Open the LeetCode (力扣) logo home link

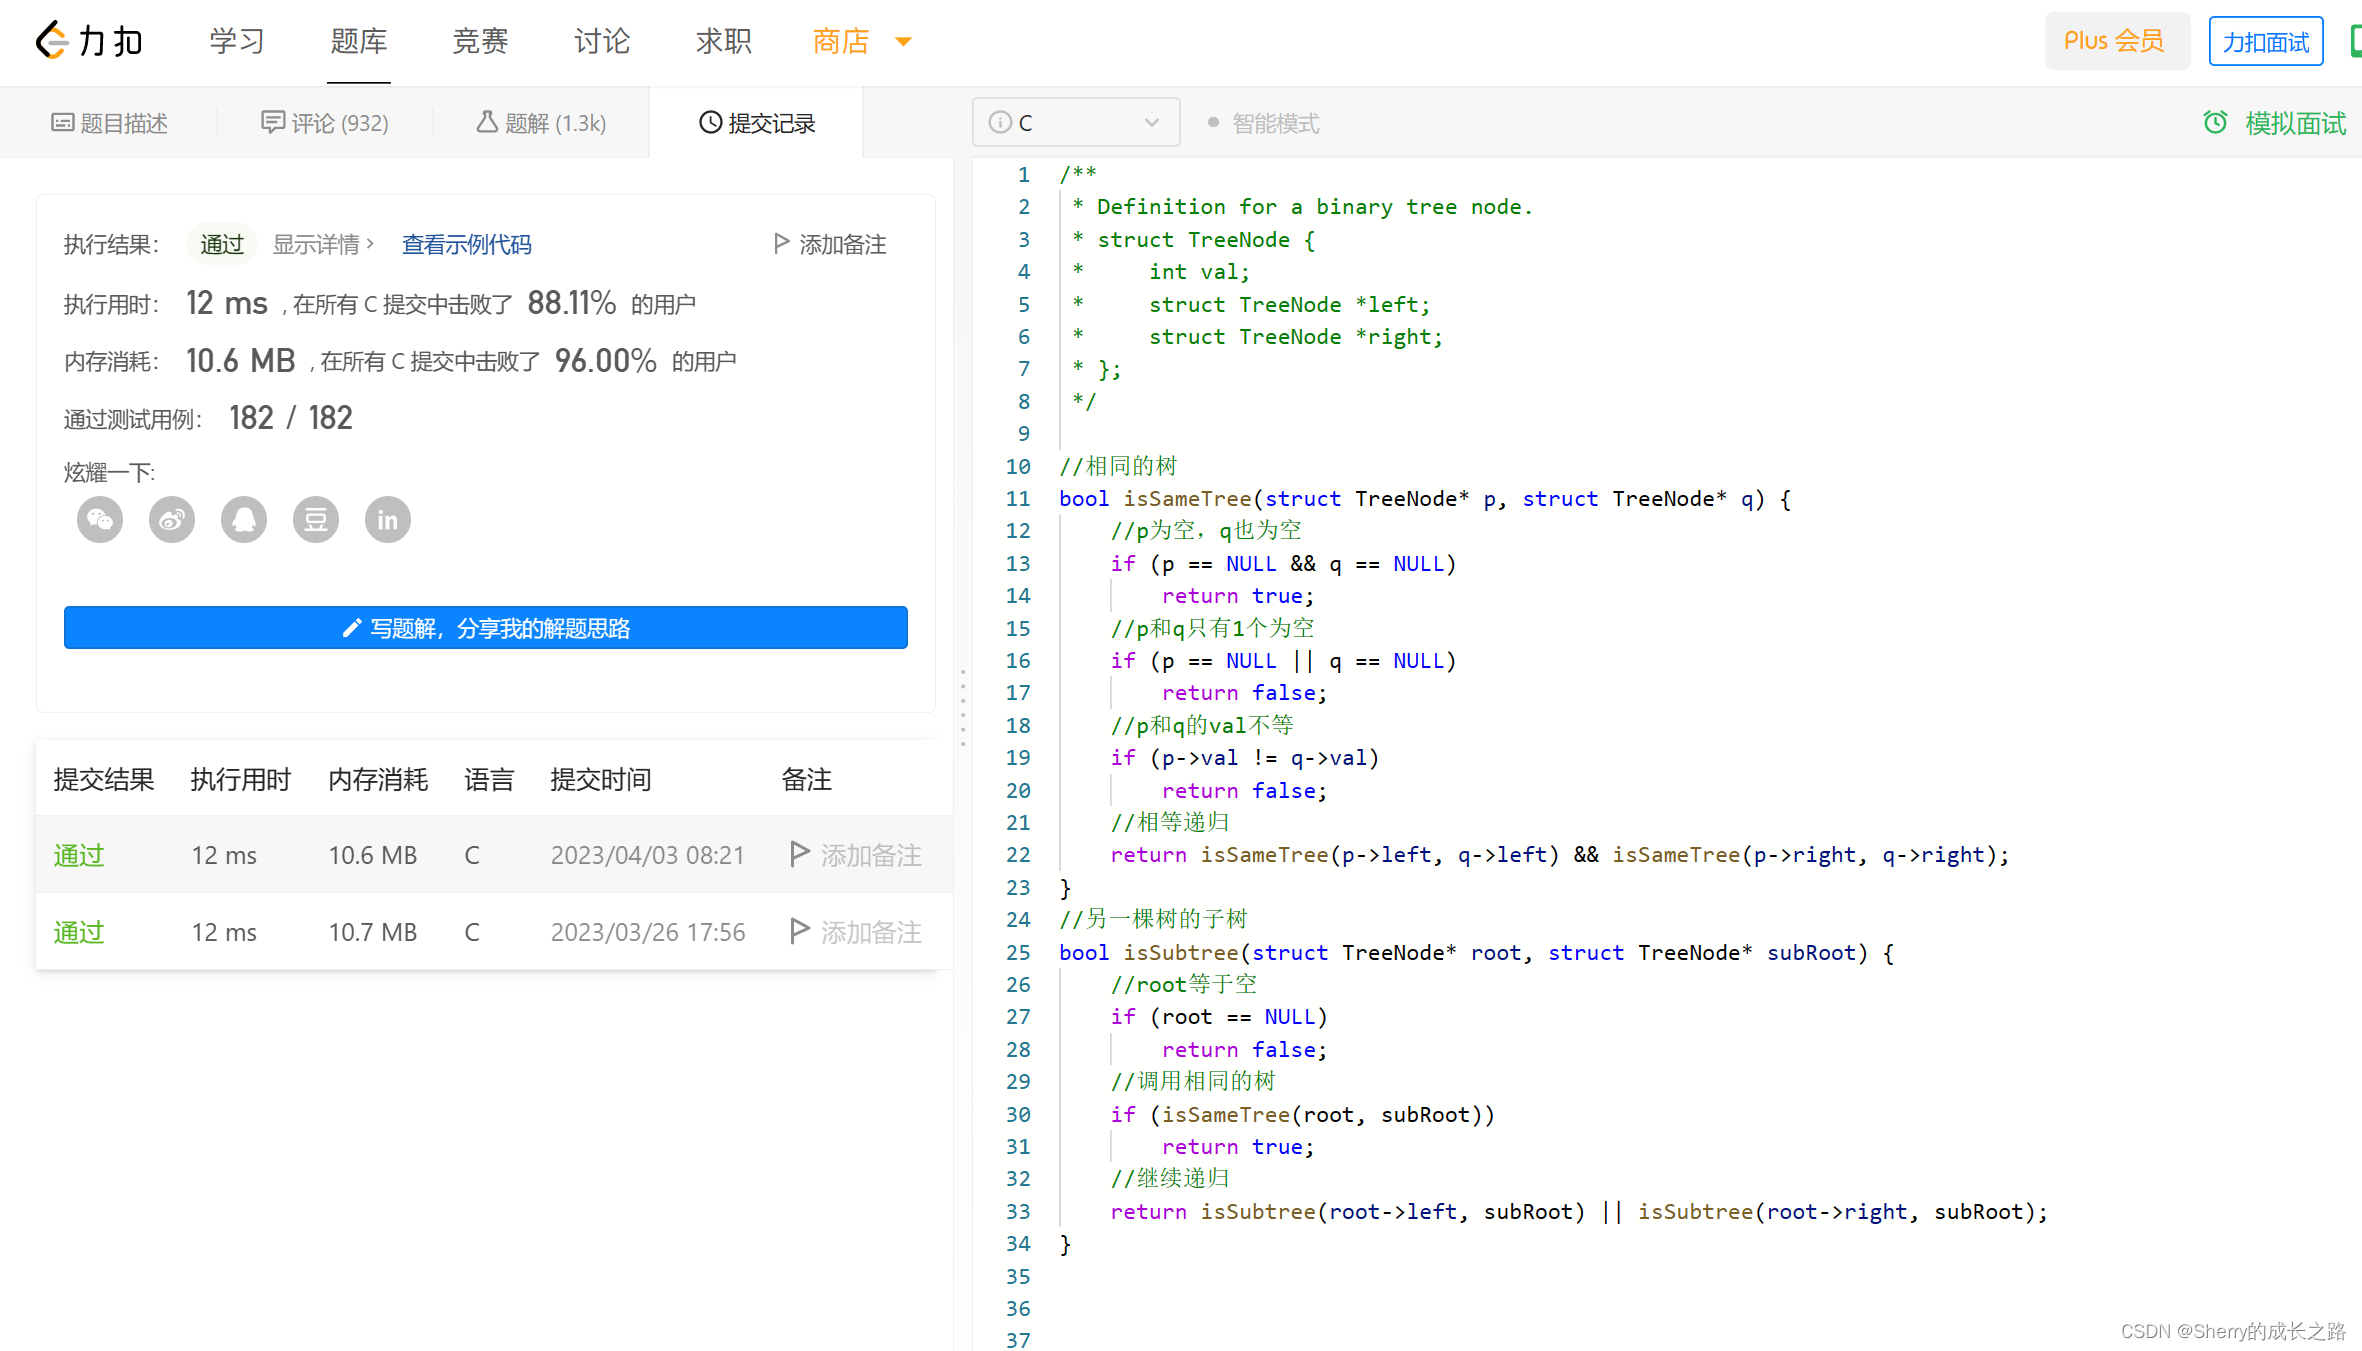[90, 41]
